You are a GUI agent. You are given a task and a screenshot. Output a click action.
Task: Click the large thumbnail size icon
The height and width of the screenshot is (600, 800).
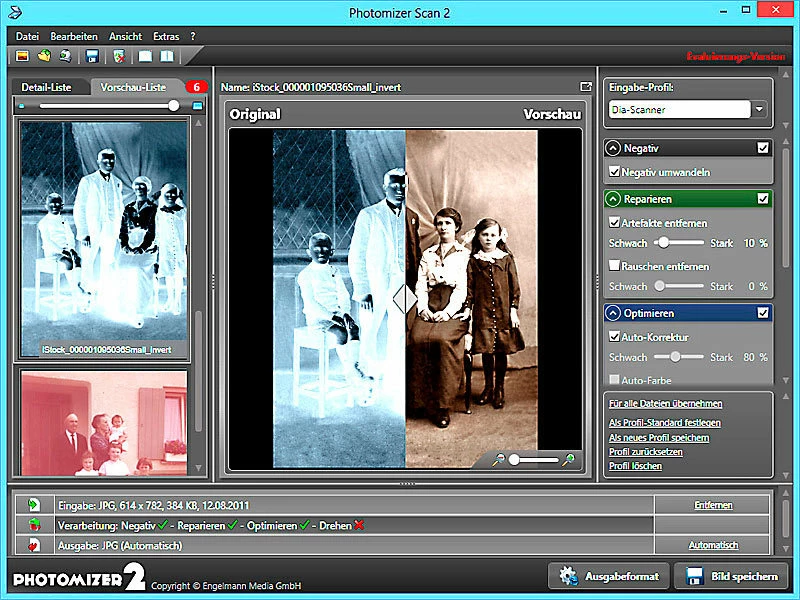click(197, 106)
